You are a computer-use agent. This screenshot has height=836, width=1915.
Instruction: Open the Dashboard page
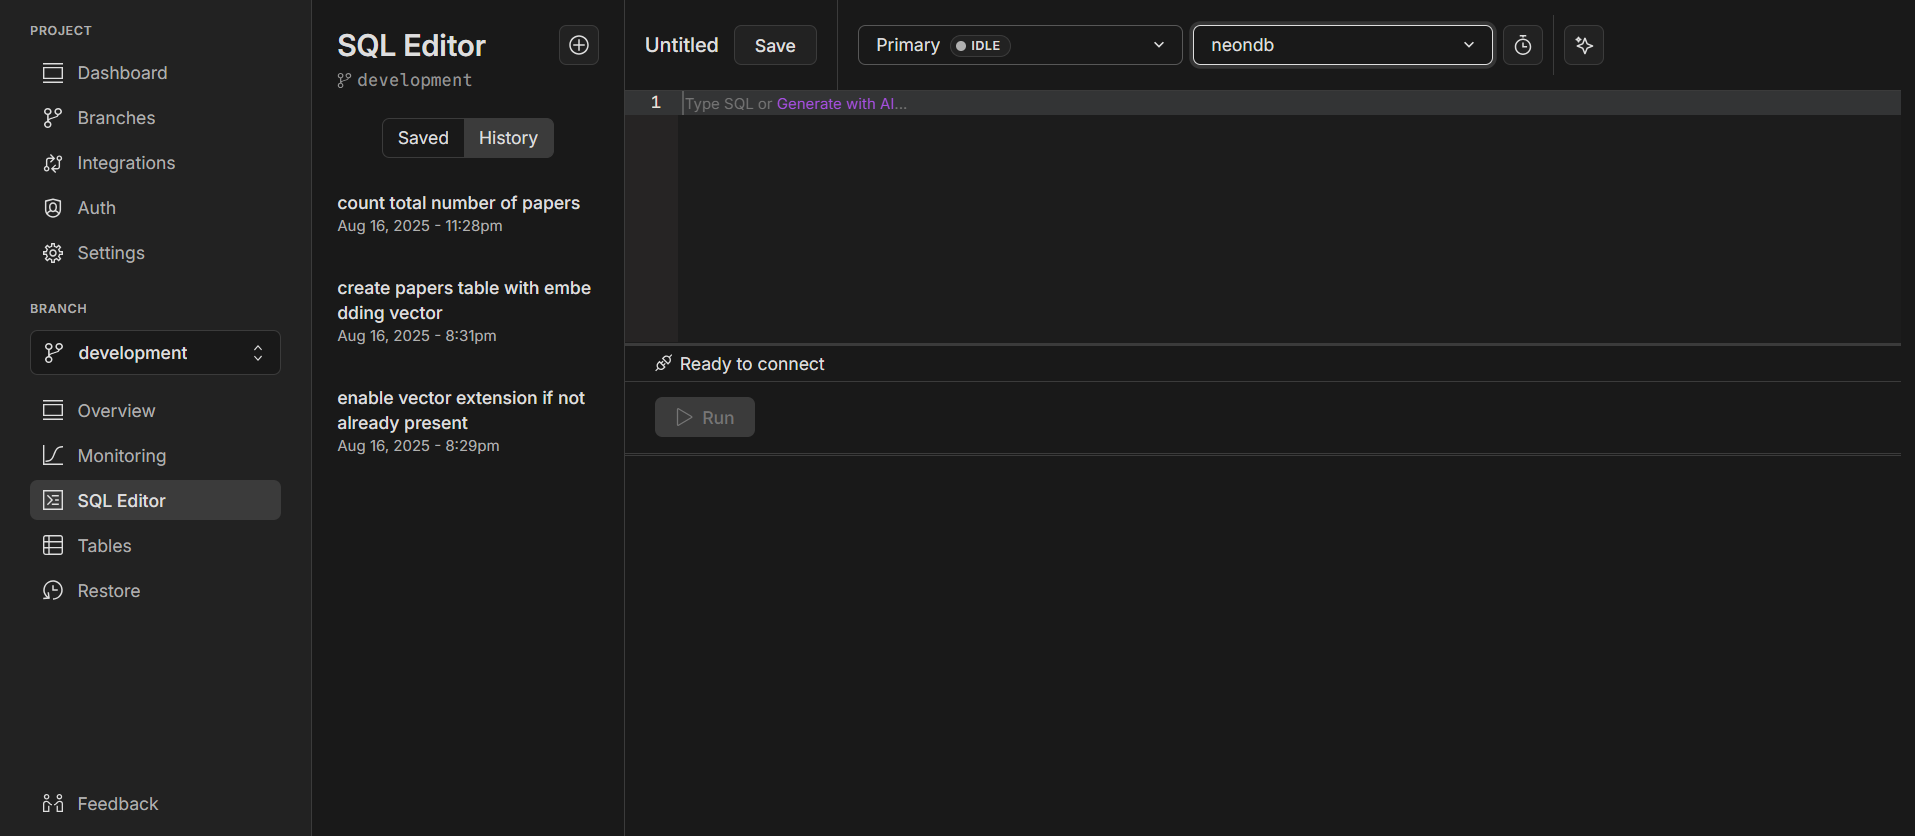pyautogui.click(x=155, y=73)
